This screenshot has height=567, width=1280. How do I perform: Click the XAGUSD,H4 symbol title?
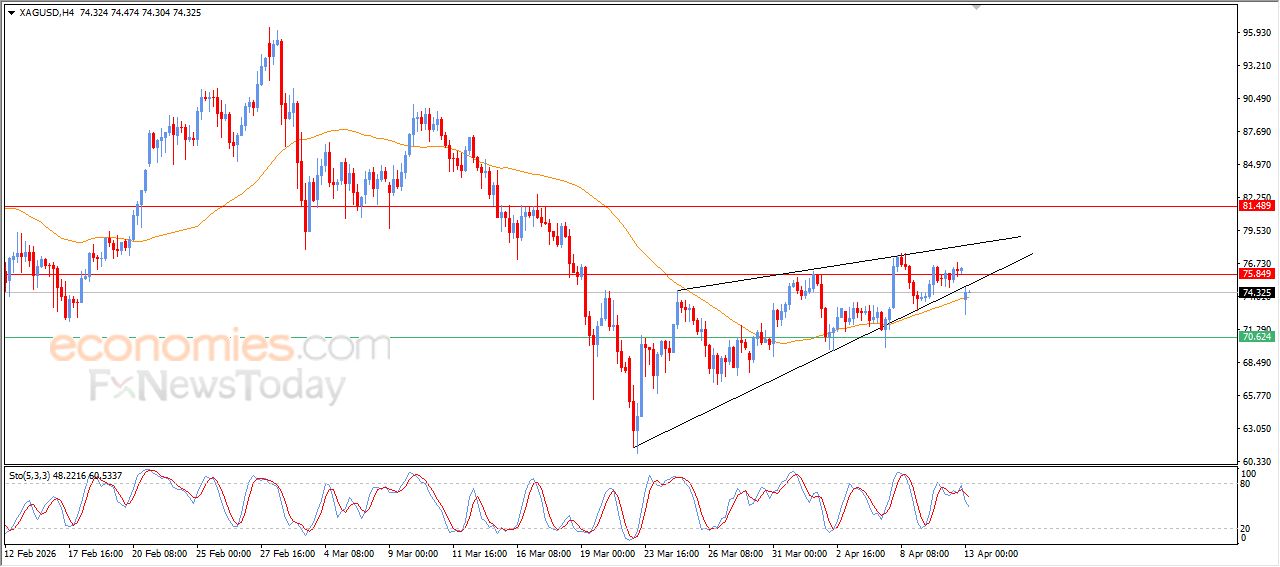[46, 13]
